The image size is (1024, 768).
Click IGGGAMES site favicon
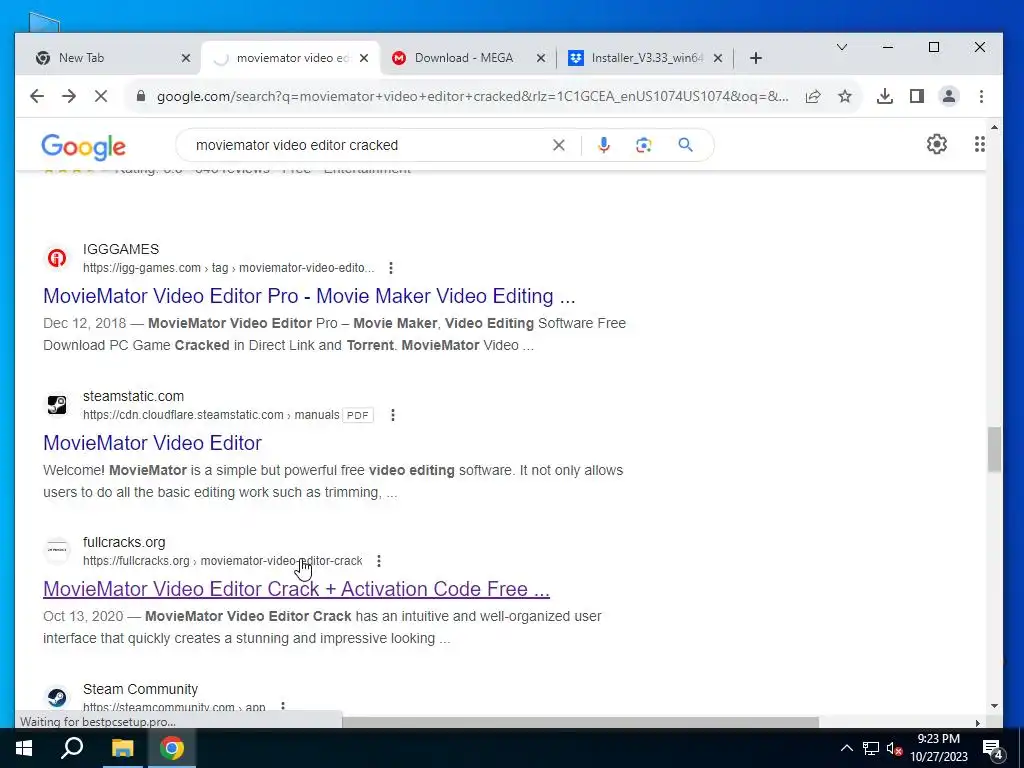pos(57,258)
